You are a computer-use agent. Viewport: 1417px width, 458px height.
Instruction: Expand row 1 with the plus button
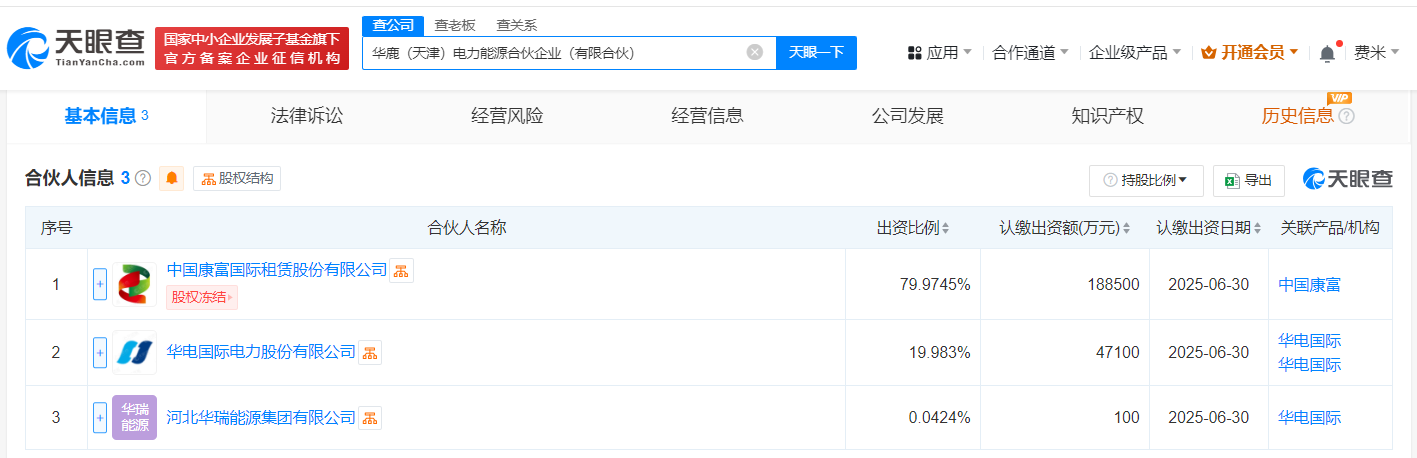[x=100, y=284]
